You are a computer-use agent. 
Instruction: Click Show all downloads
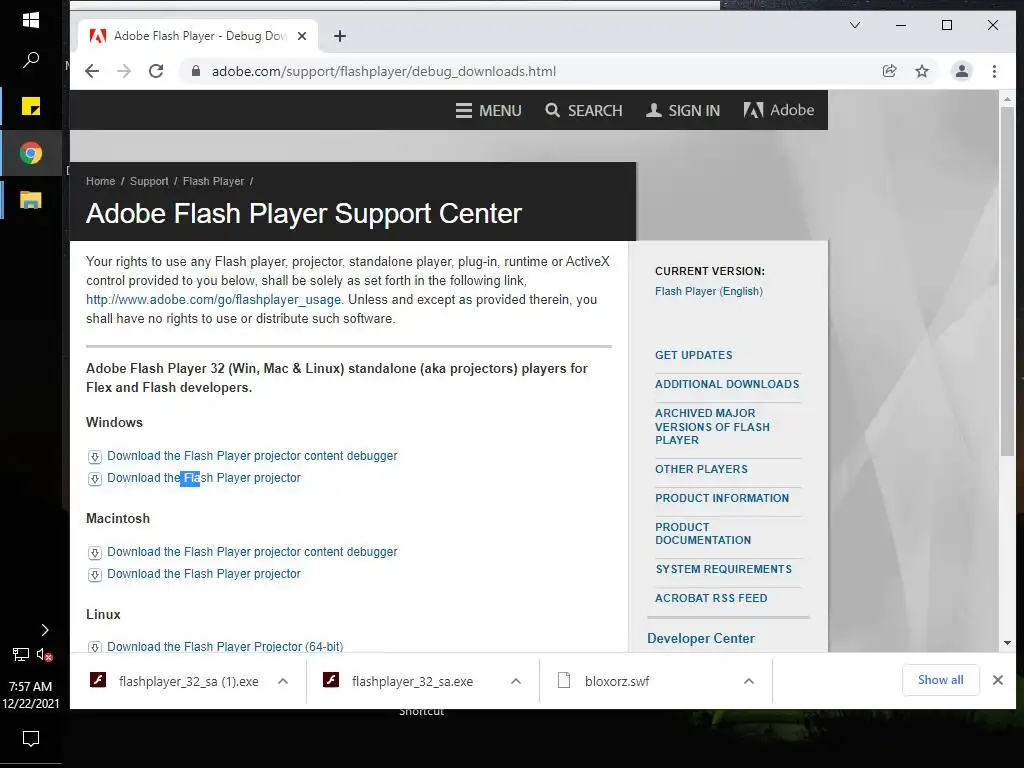coord(940,680)
